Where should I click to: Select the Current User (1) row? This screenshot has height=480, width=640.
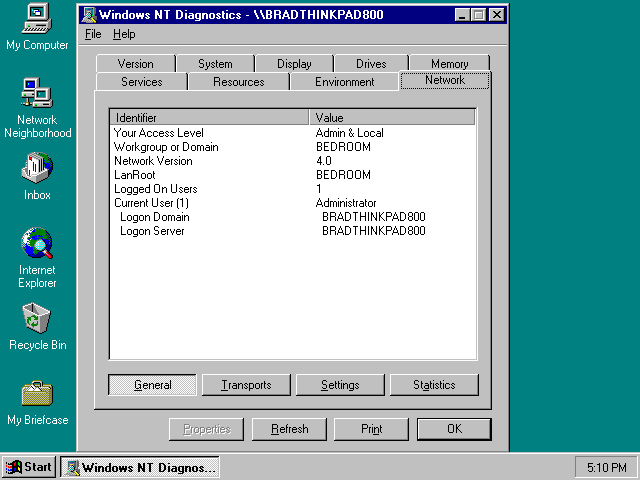pos(293,203)
